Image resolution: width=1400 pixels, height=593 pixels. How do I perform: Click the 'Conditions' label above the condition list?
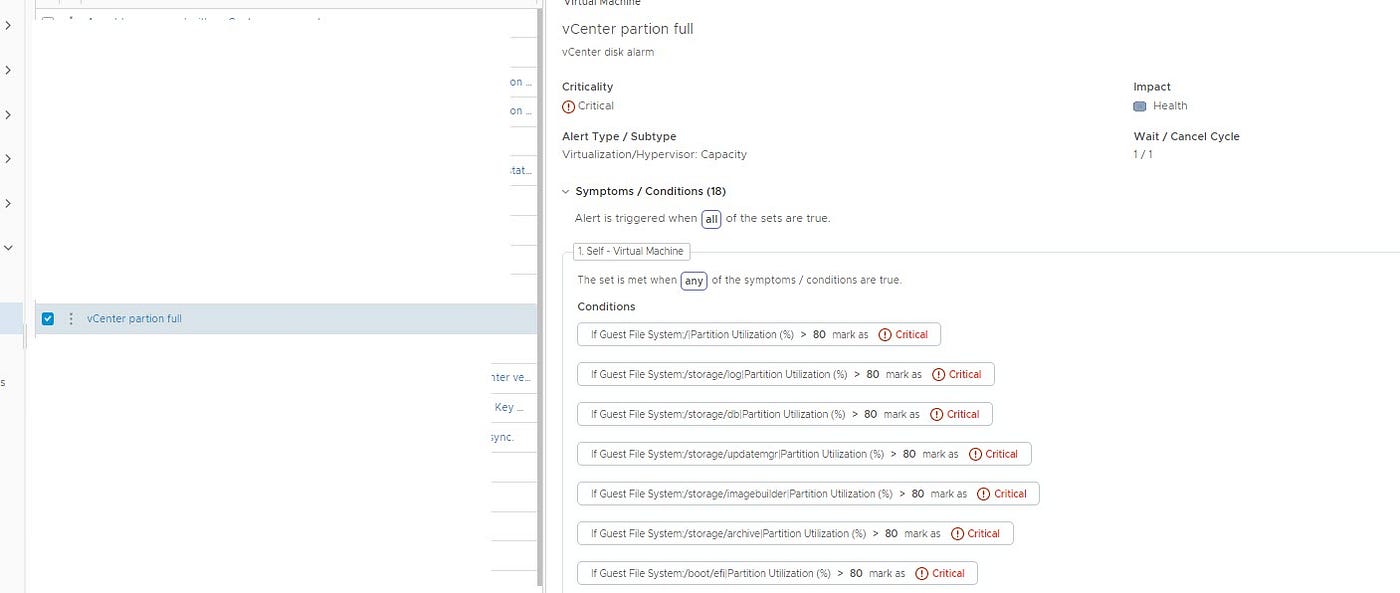tap(606, 307)
